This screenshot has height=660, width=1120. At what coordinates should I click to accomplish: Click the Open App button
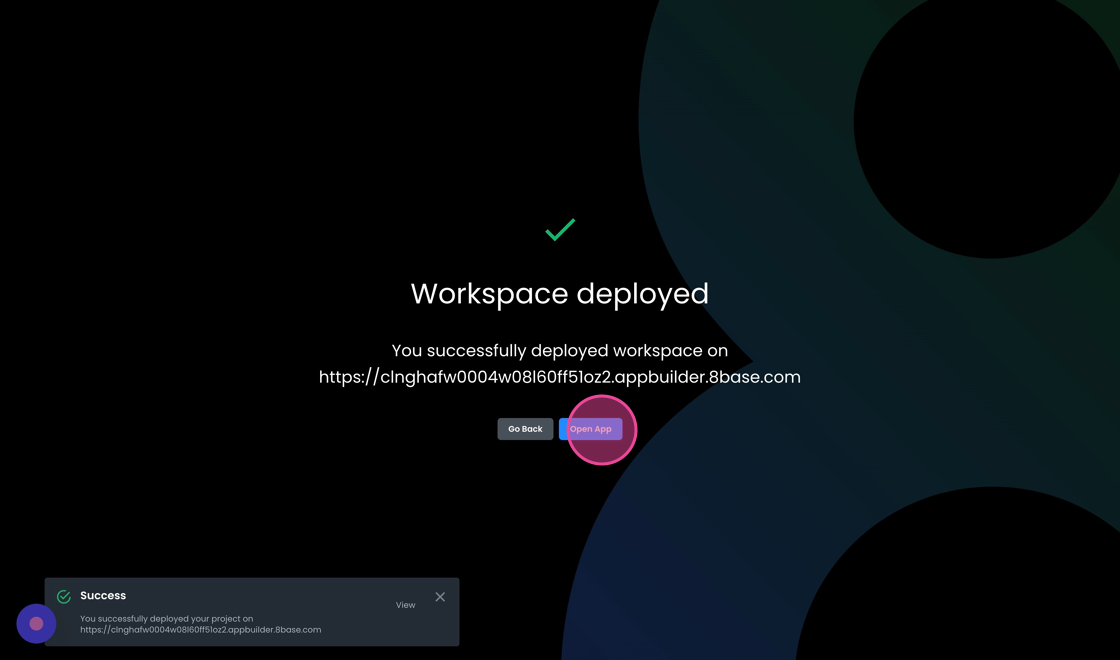click(x=591, y=429)
